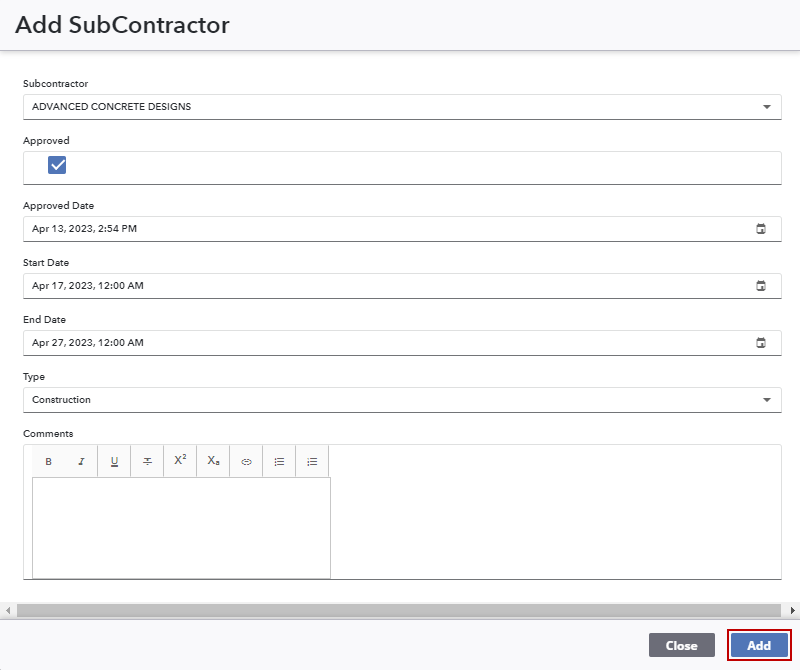Open calendar picker for Start Date
This screenshot has width=800, height=670.
point(761,286)
